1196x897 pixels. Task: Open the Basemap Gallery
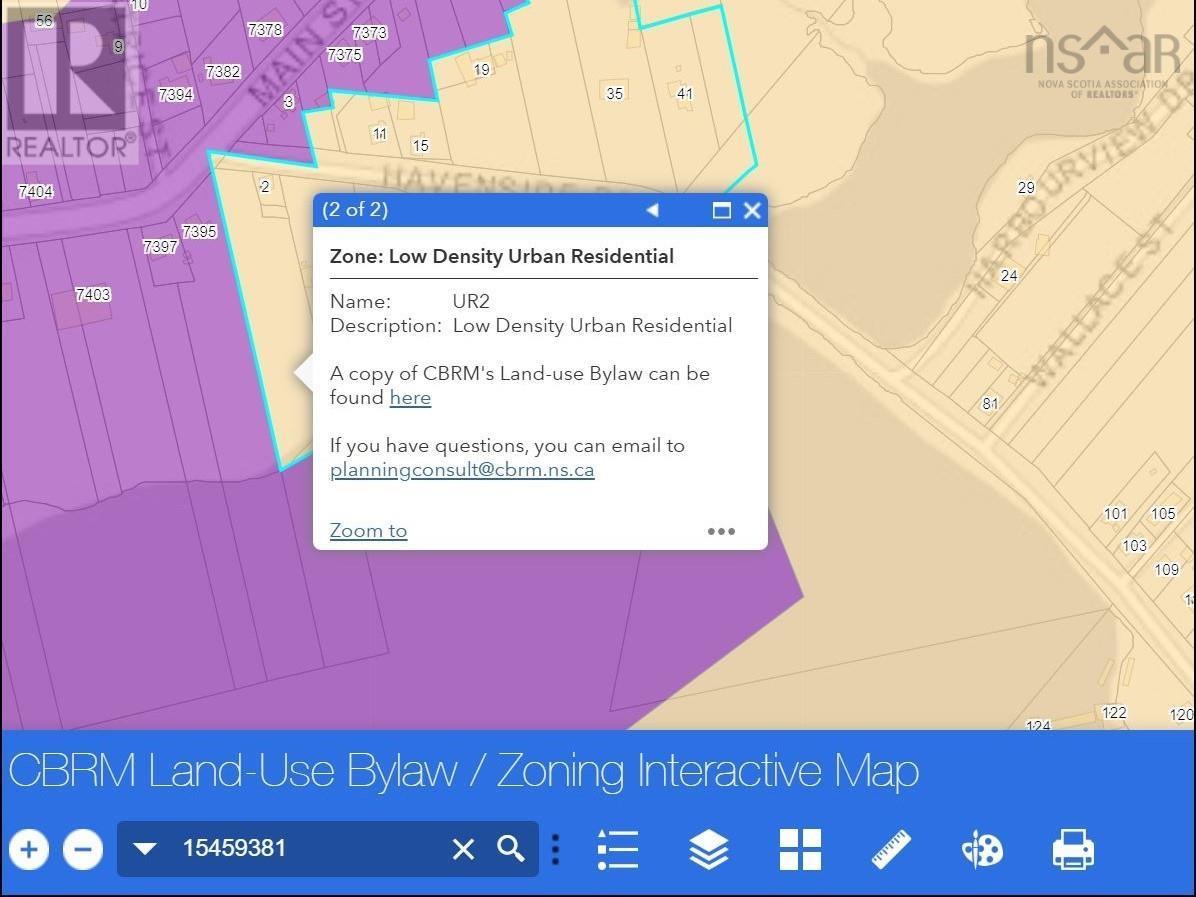click(799, 849)
